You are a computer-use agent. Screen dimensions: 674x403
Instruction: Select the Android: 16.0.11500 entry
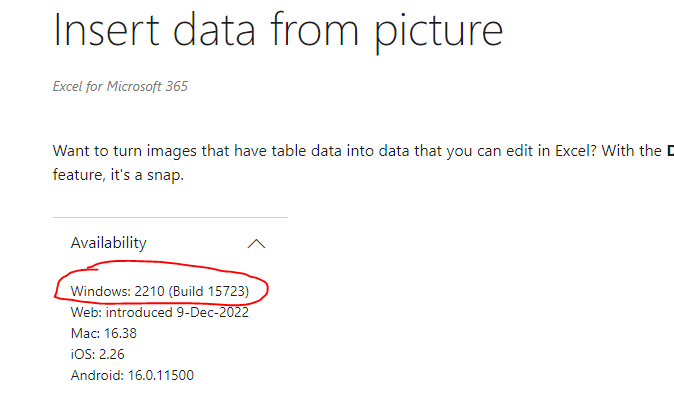click(132, 376)
